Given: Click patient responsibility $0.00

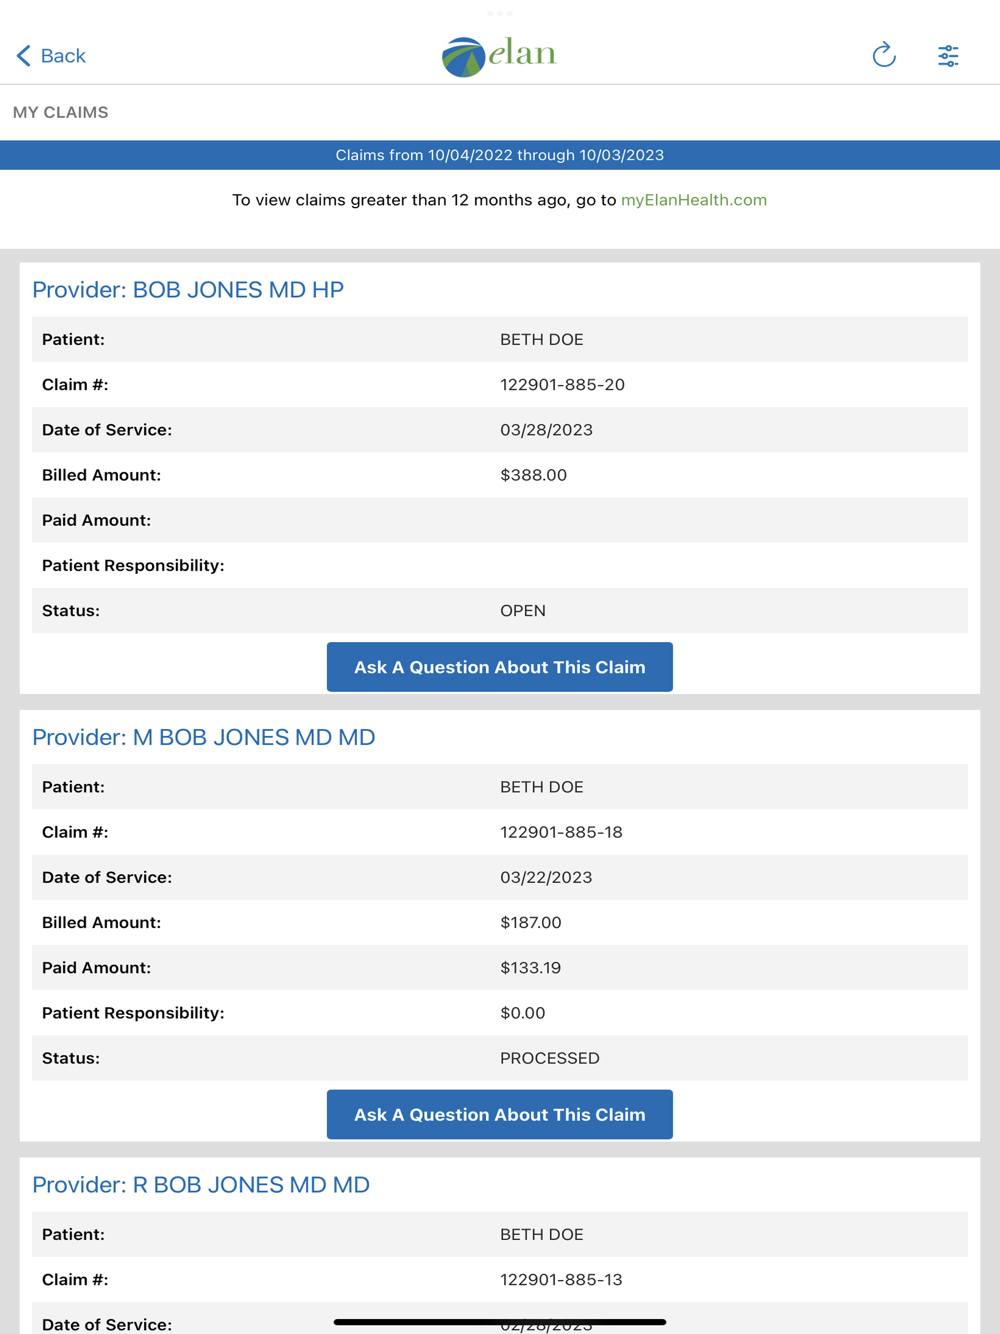Looking at the screenshot, I should click(x=523, y=1013).
